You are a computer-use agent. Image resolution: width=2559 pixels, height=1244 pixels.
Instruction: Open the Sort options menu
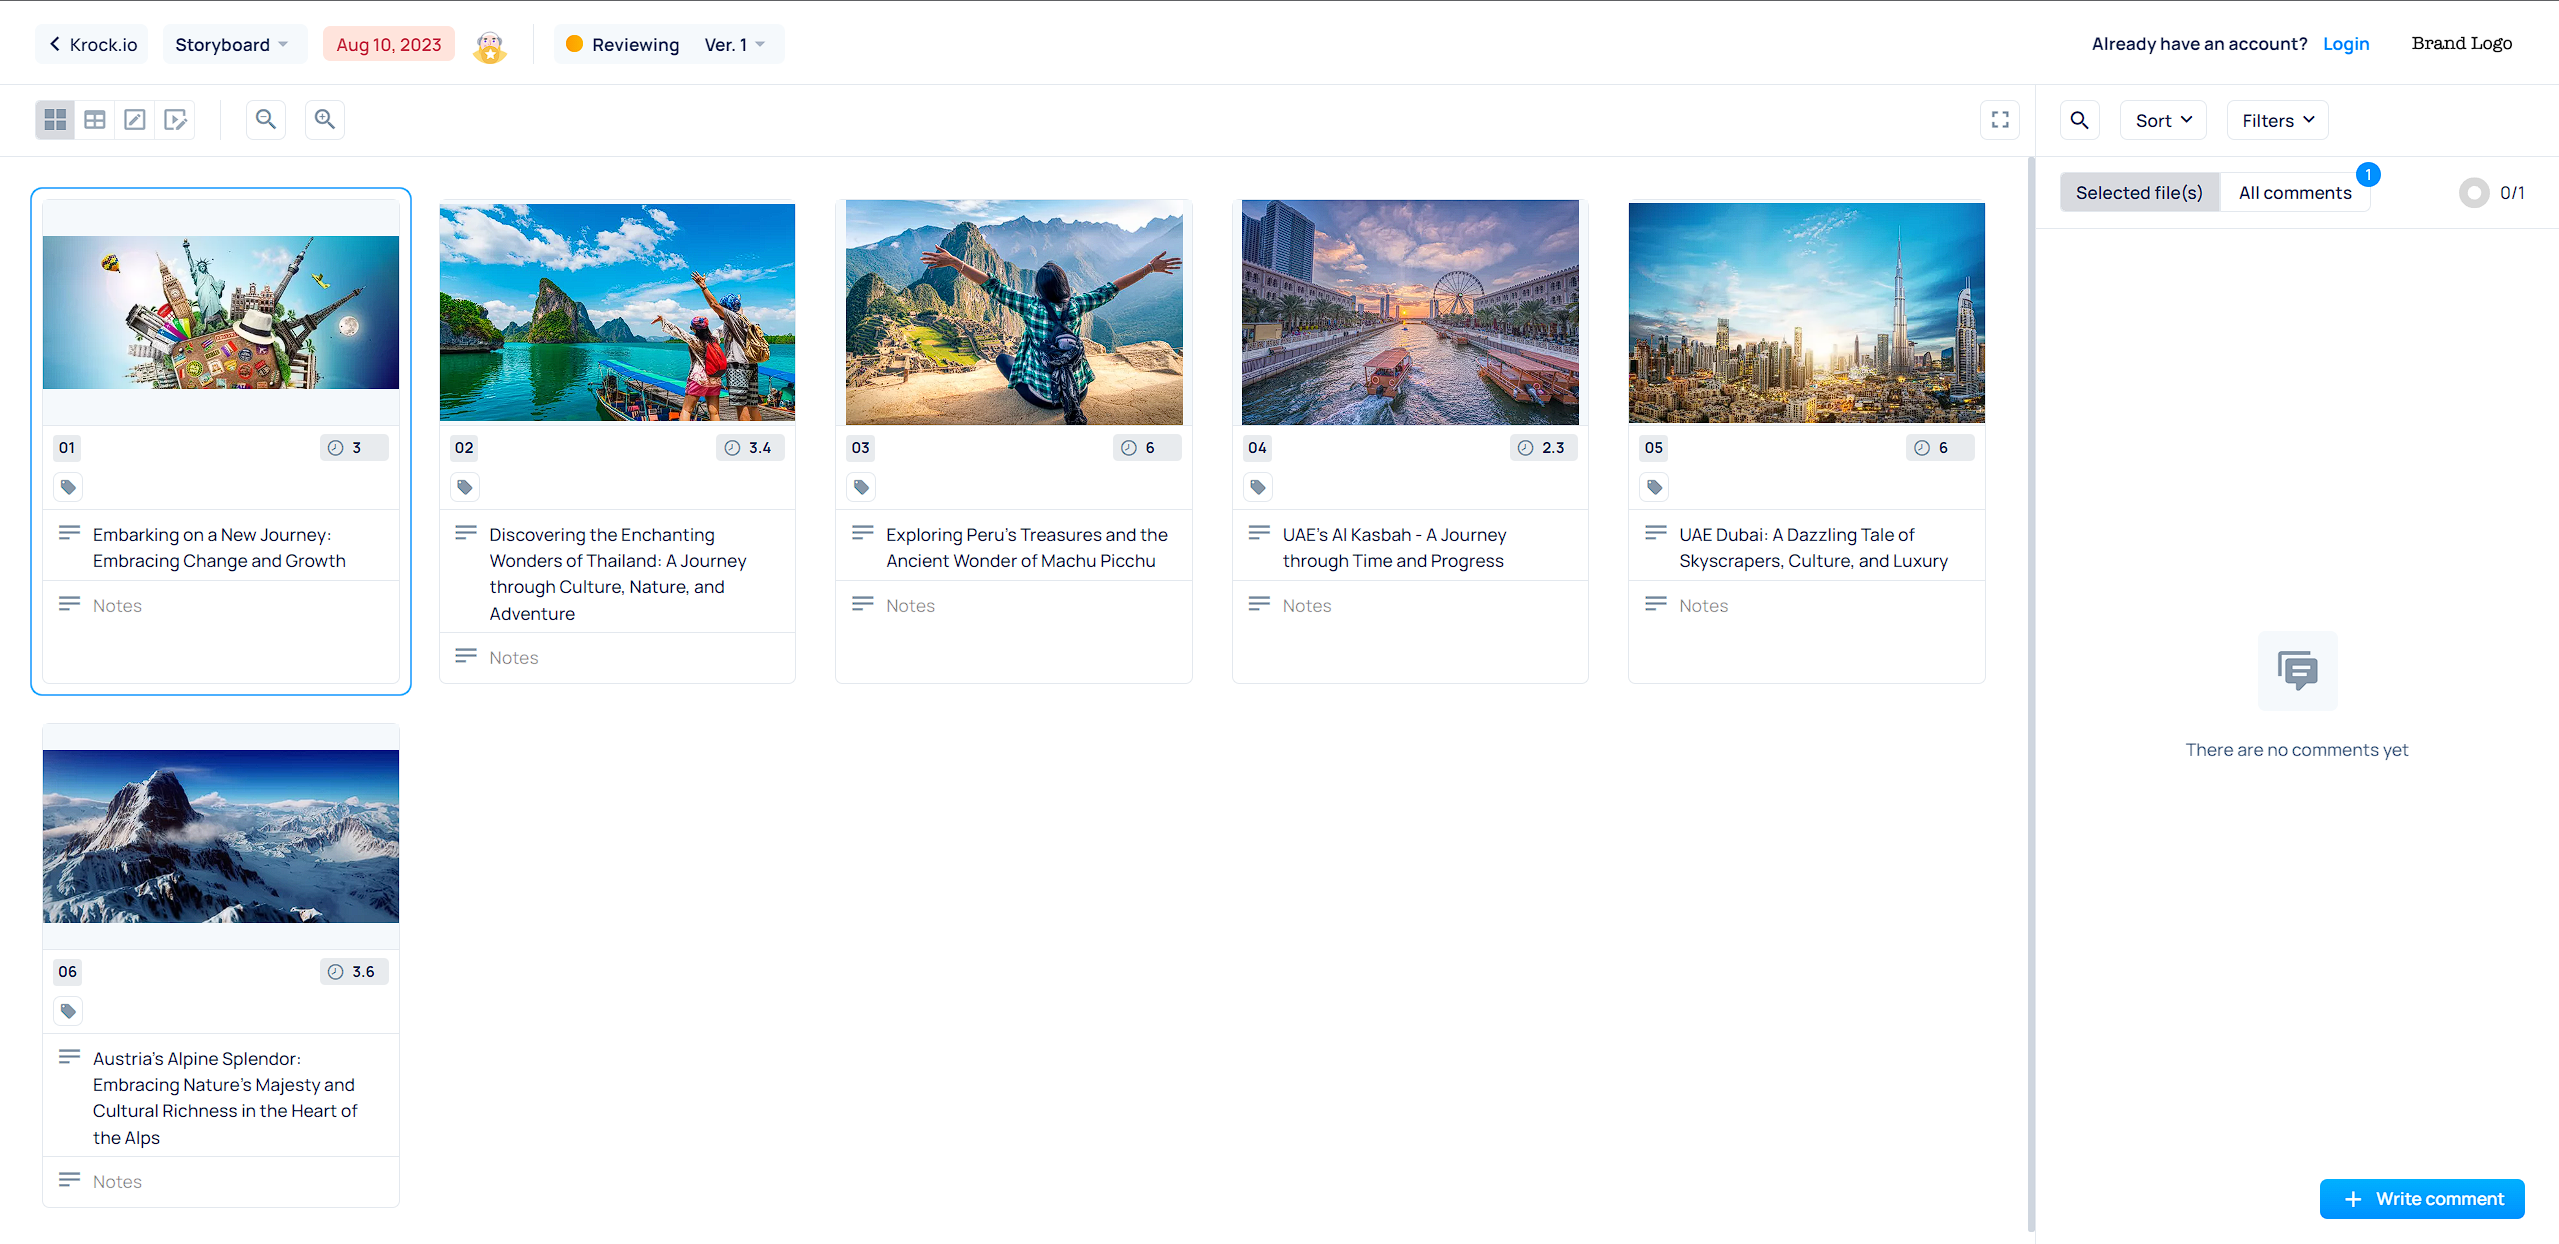(x=2164, y=119)
